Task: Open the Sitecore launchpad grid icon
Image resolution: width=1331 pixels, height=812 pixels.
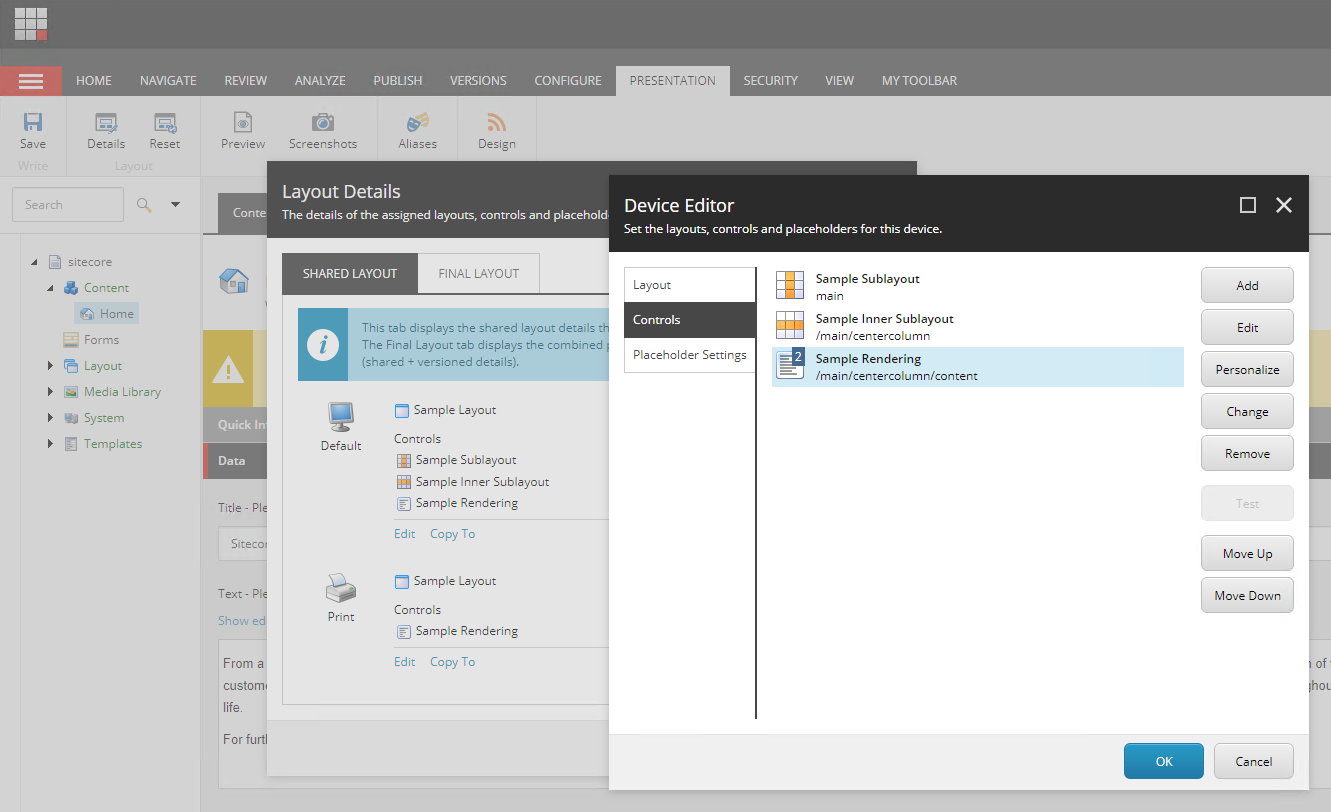Action: pyautogui.click(x=31, y=23)
